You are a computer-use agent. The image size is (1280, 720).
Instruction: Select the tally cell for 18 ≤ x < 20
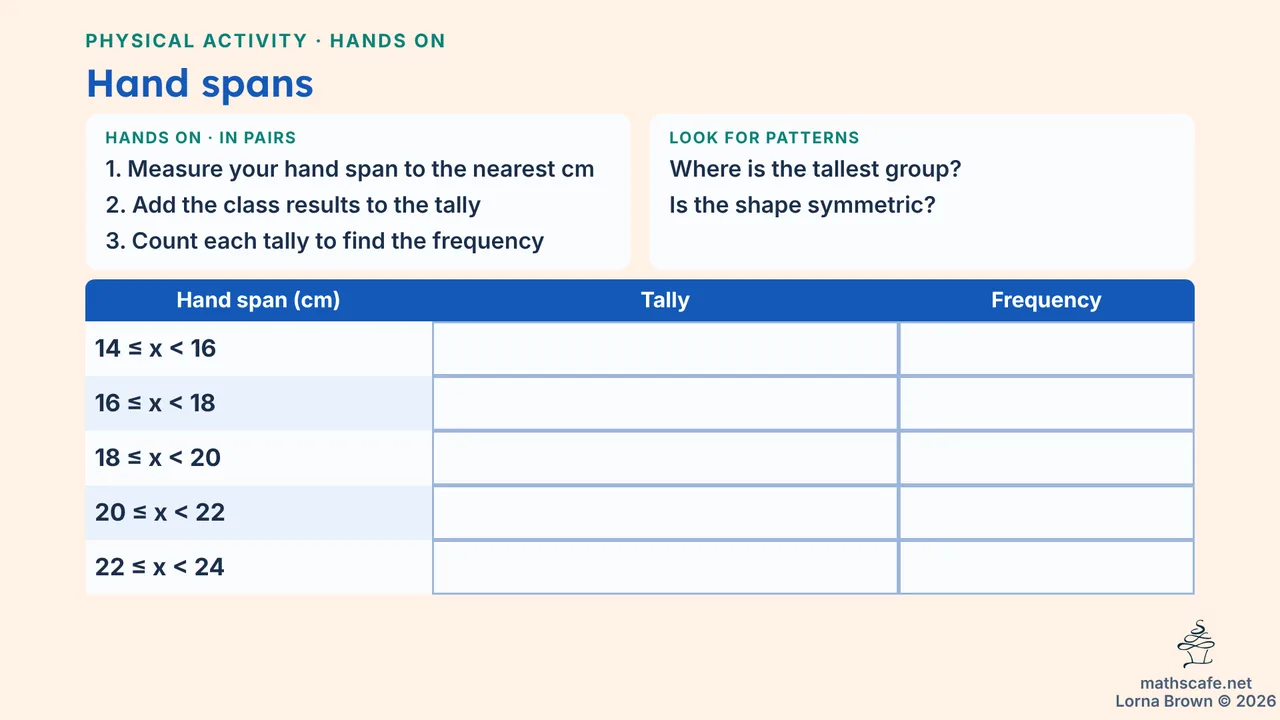coord(666,458)
